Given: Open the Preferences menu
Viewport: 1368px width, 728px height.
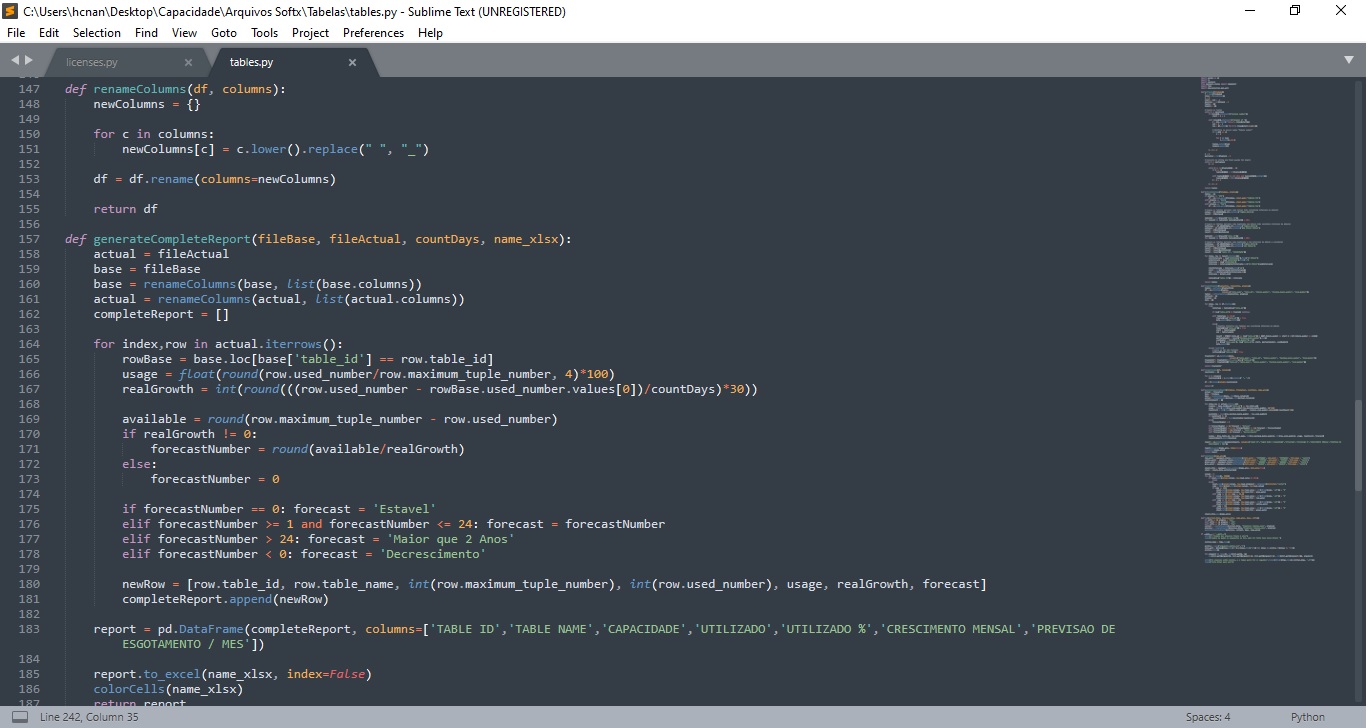Looking at the screenshot, I should point(373,33).
